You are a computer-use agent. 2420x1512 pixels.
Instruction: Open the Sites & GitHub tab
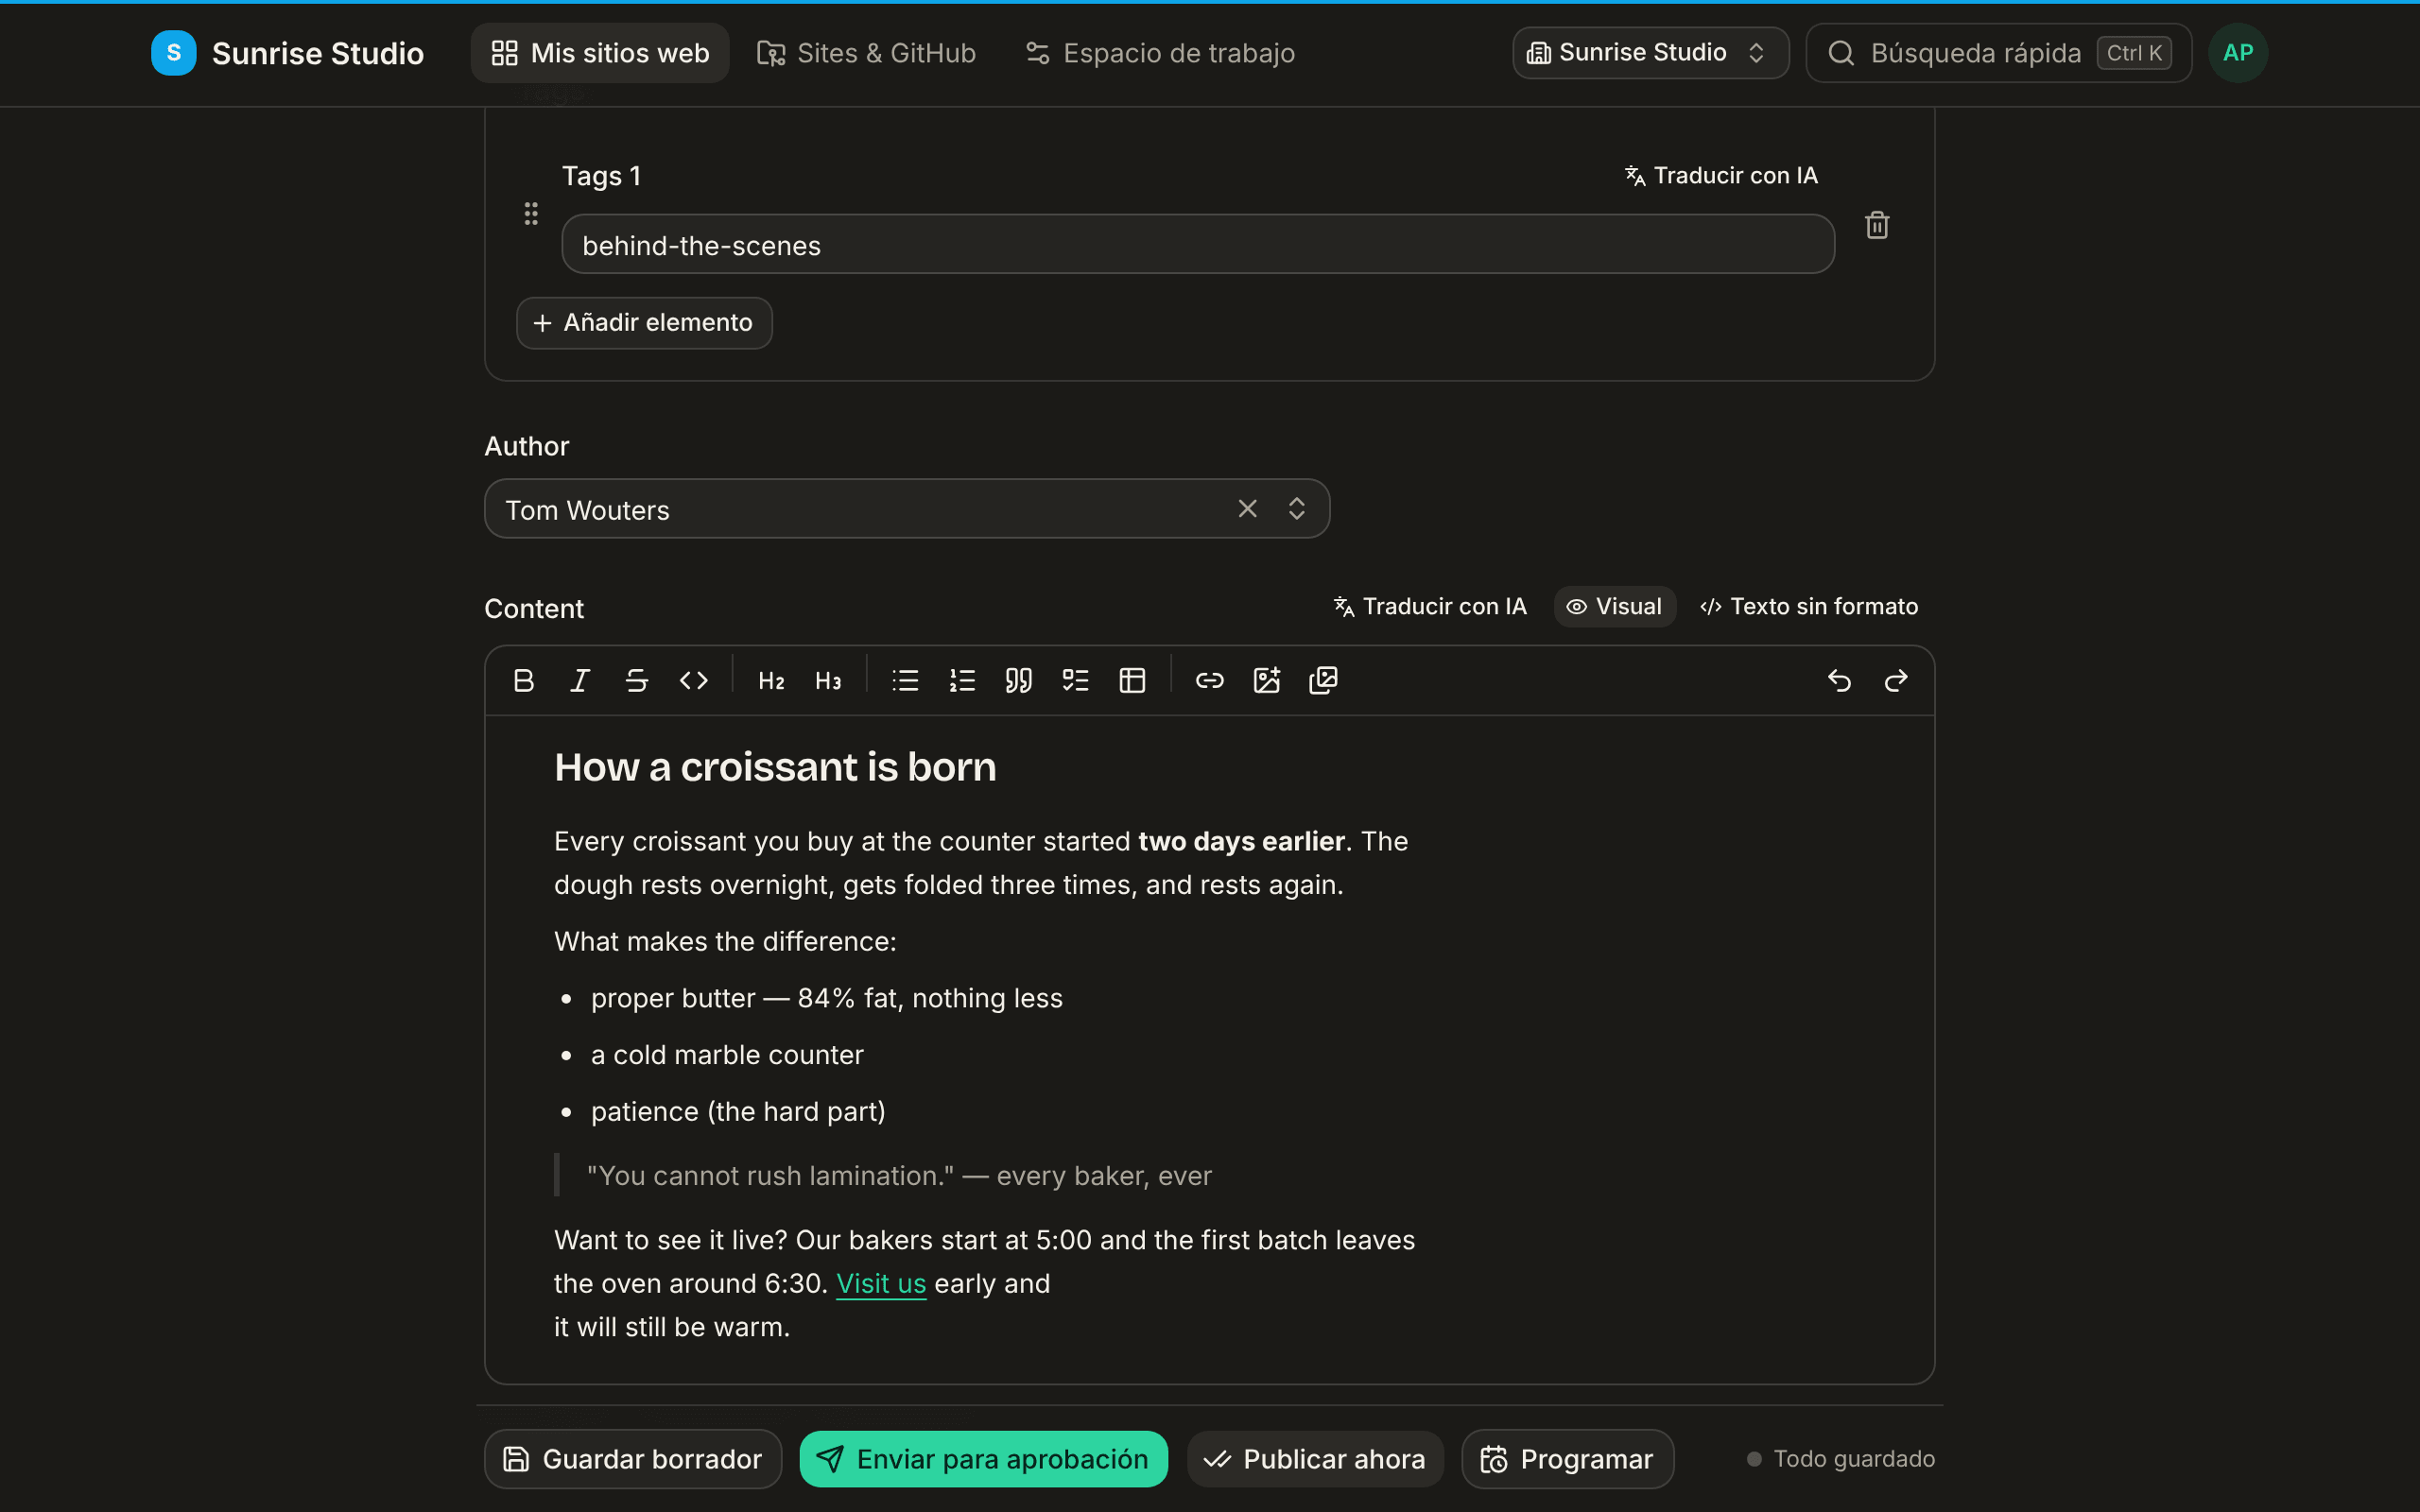(866, 53)
